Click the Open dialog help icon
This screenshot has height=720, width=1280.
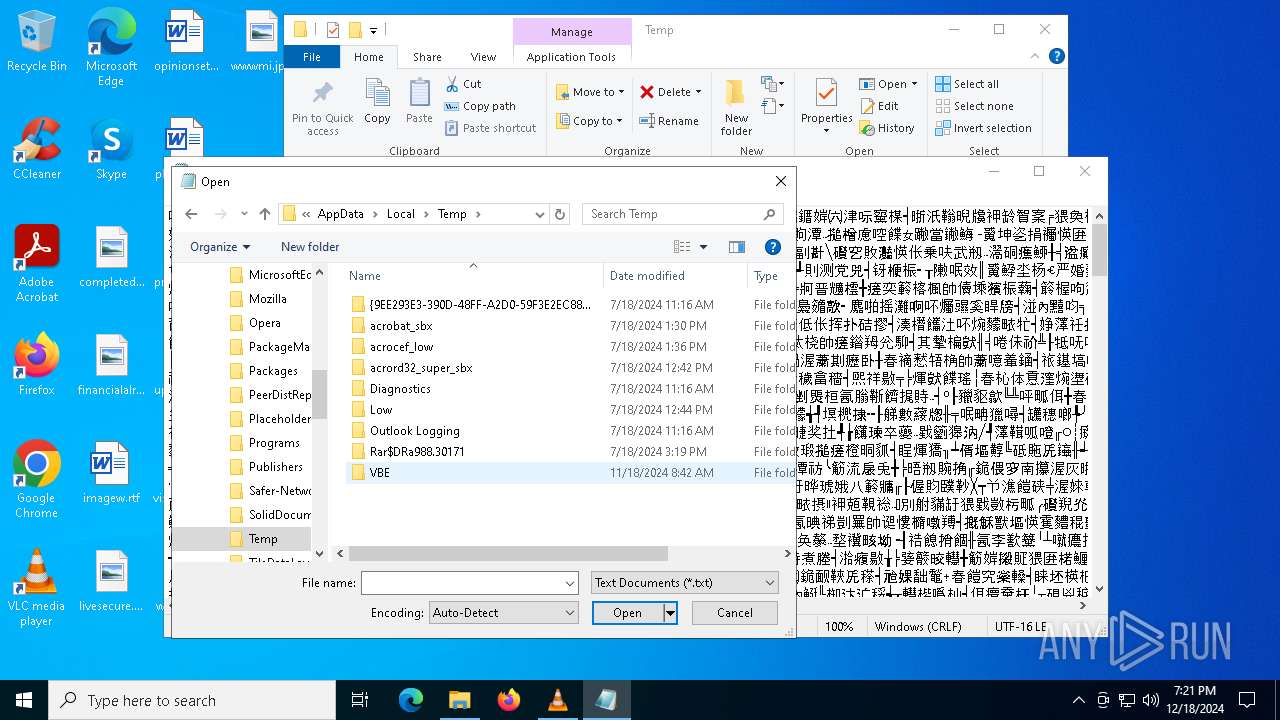click(x=772, y=247)
